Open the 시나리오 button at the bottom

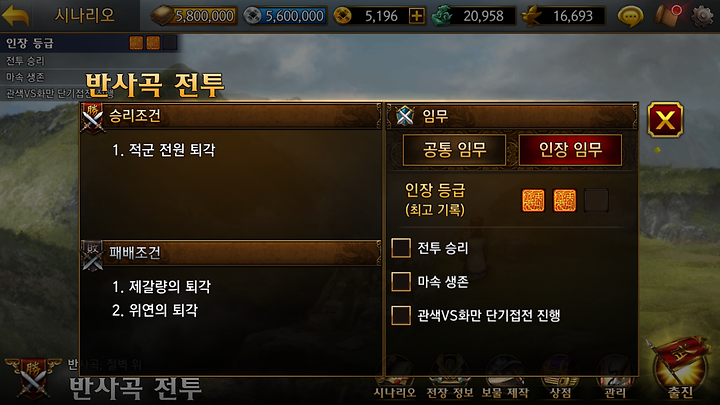(394, 377)
